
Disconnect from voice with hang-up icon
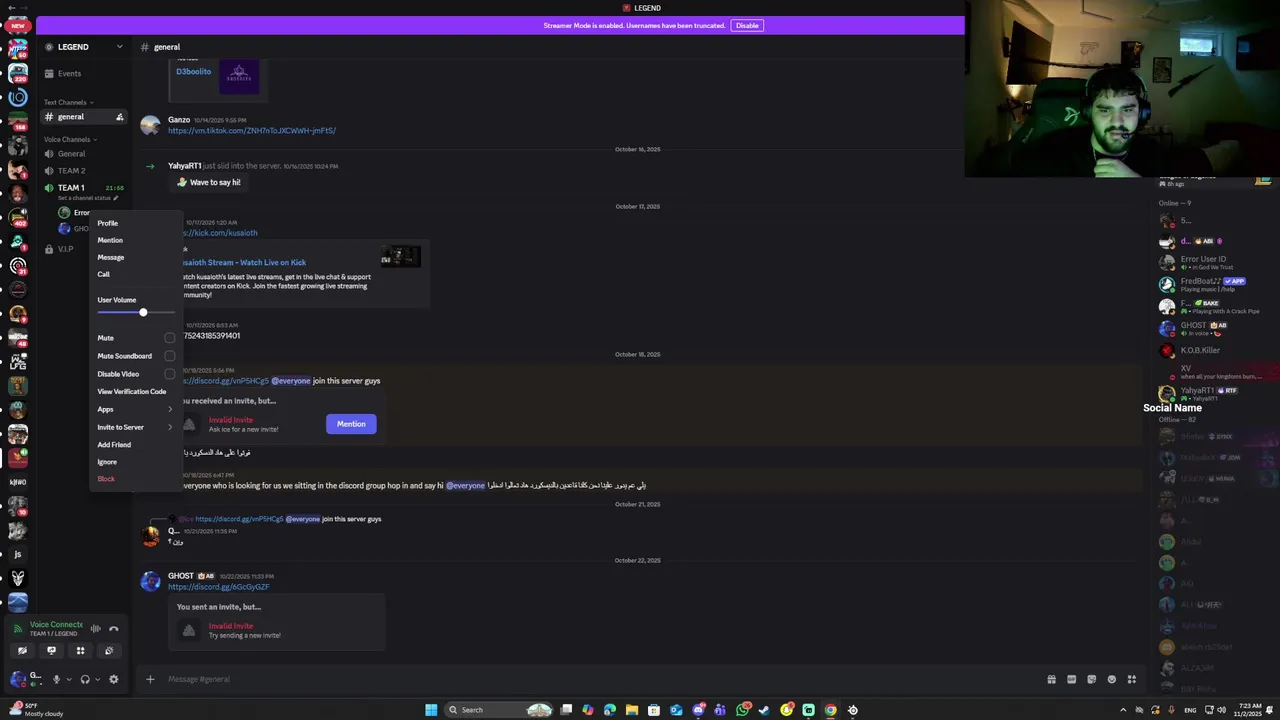point(114,628)
